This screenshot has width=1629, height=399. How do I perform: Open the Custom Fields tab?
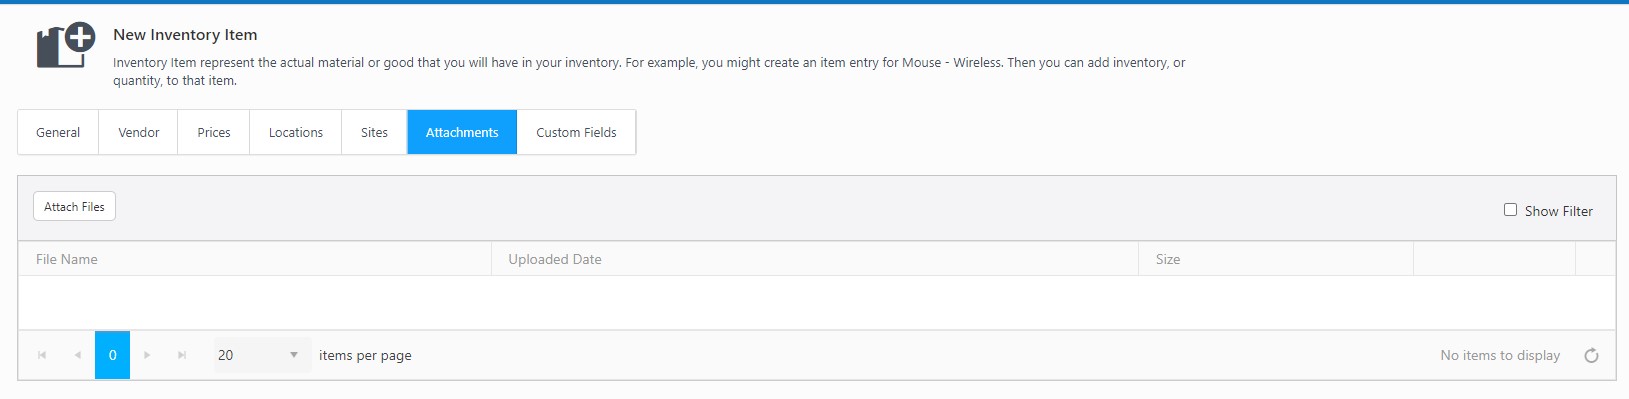(x=576, y=132)
